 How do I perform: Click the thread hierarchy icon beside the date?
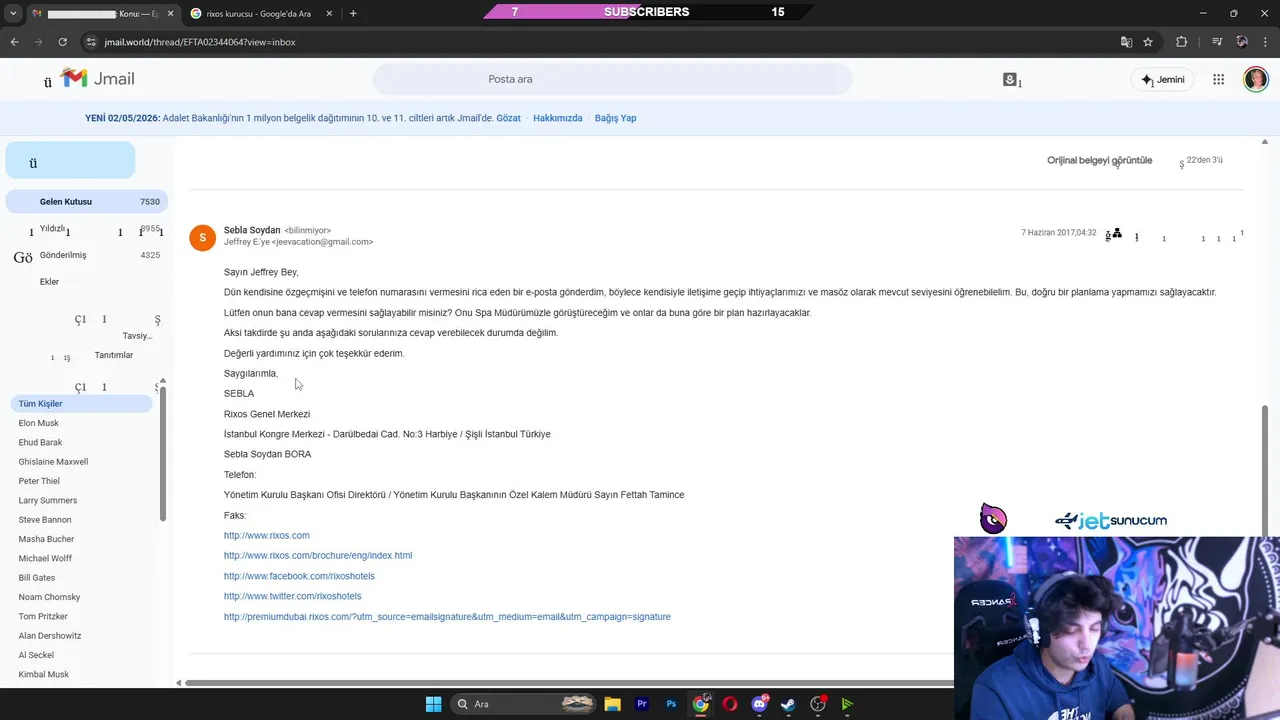1116,234
